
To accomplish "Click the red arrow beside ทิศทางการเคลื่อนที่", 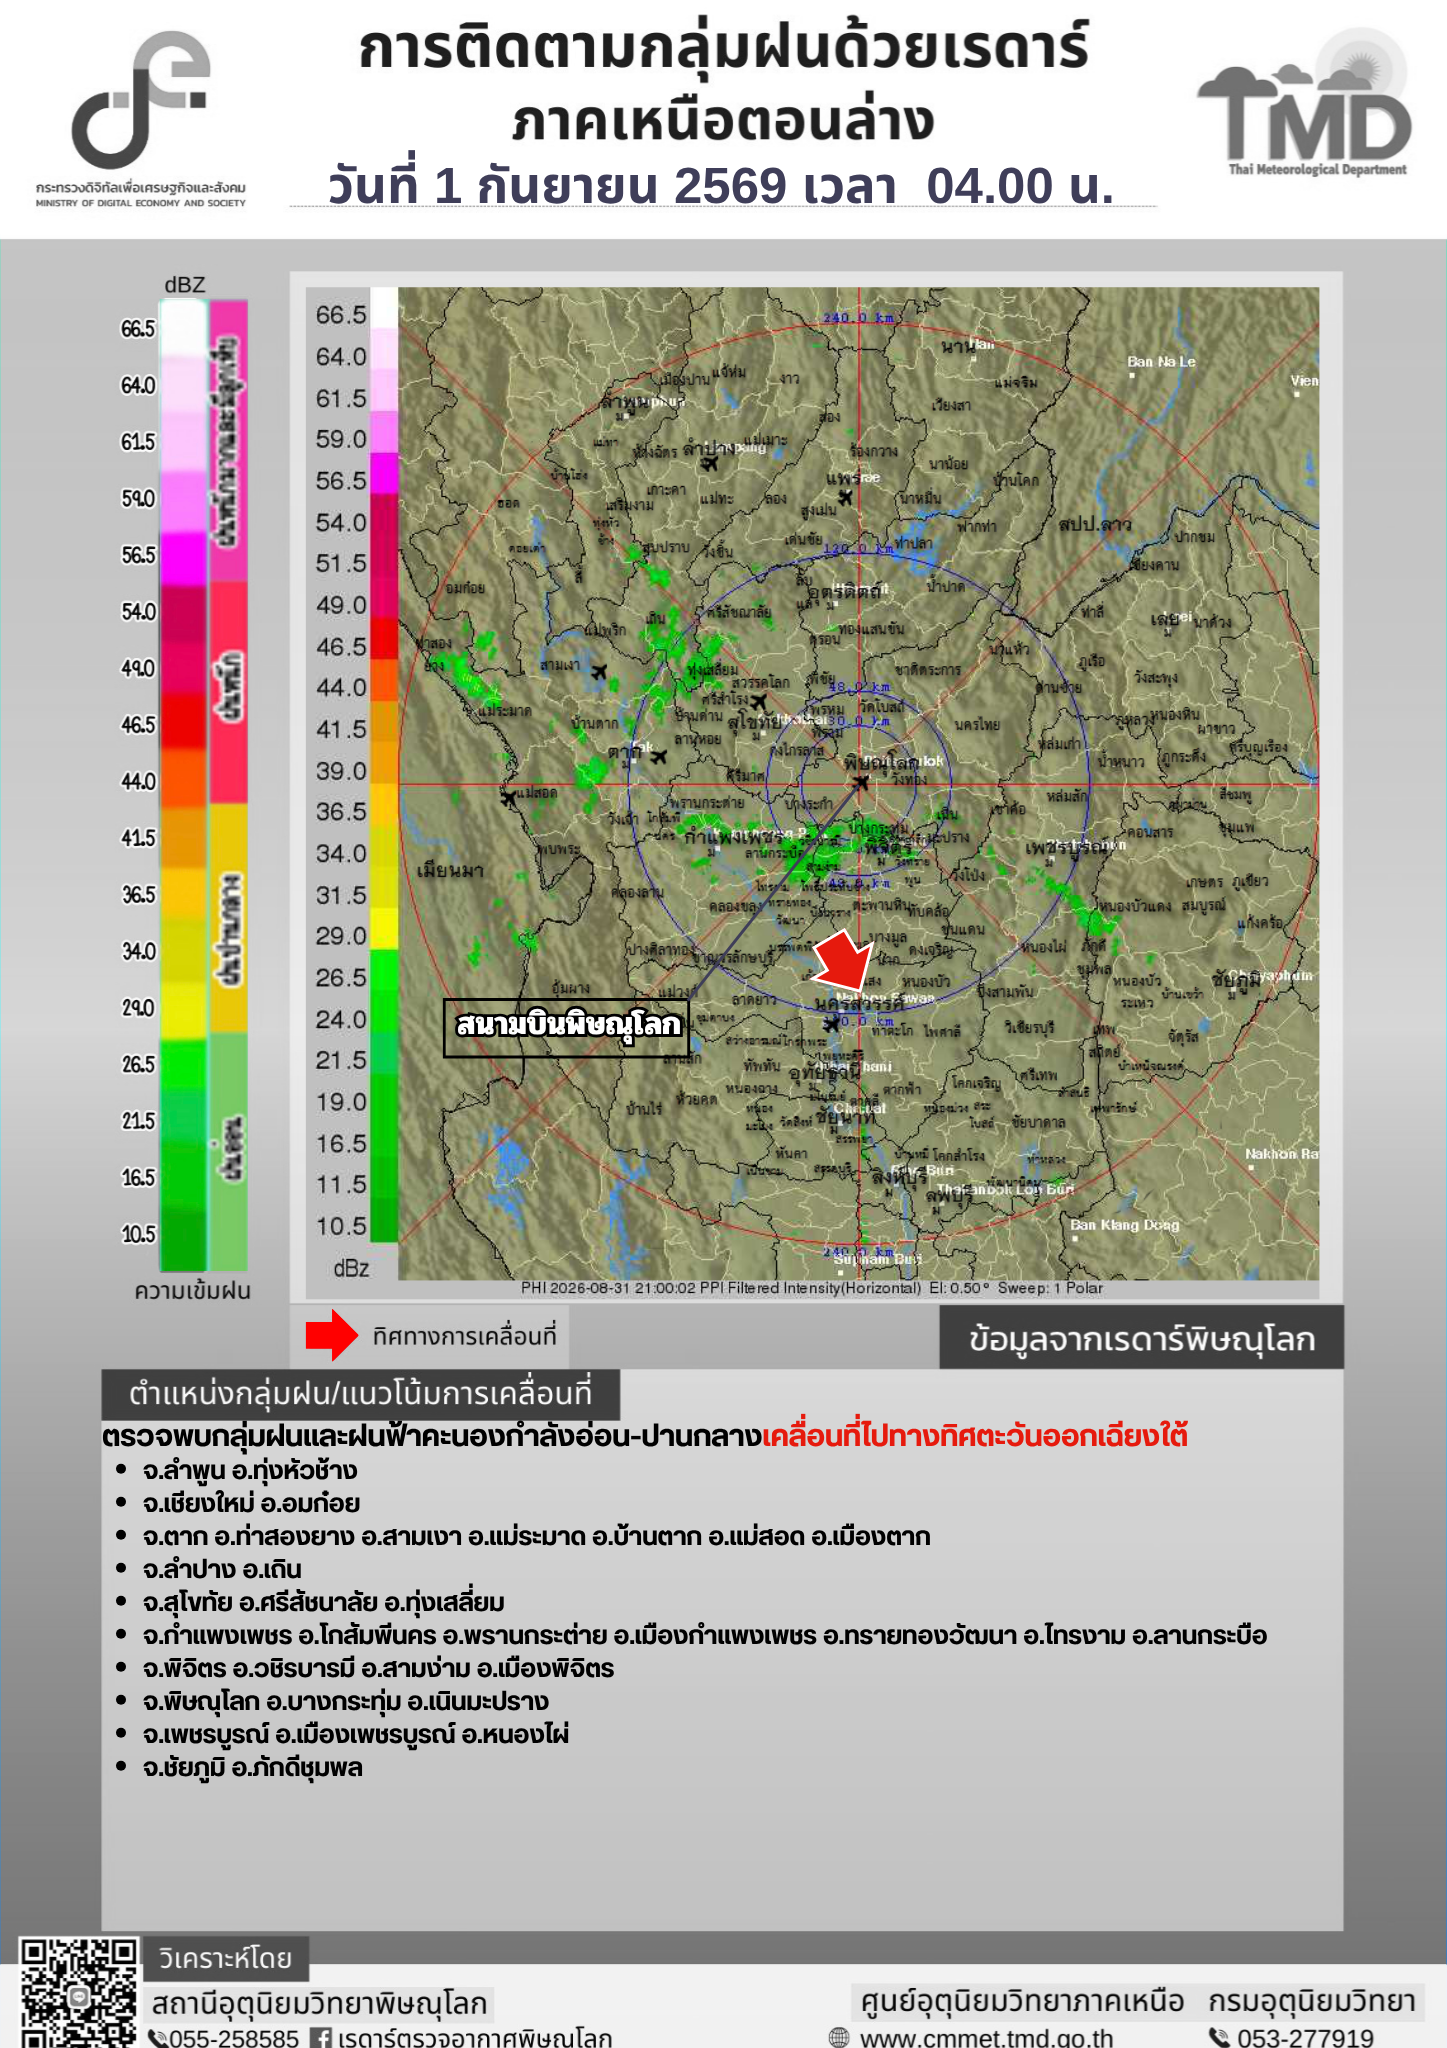I will pyautogui.click(x=331, y=1335).
